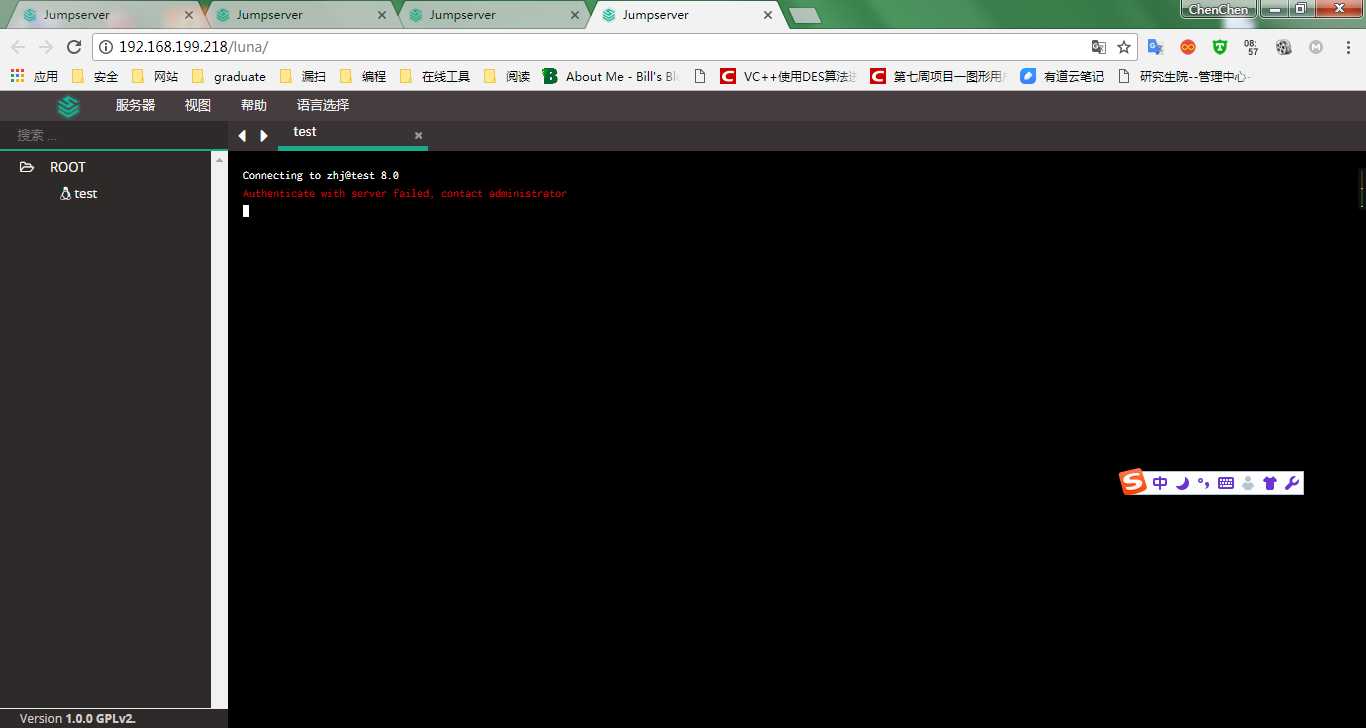Collapse the ROOT folder node
1366x728 pixels.
point(27,167)
